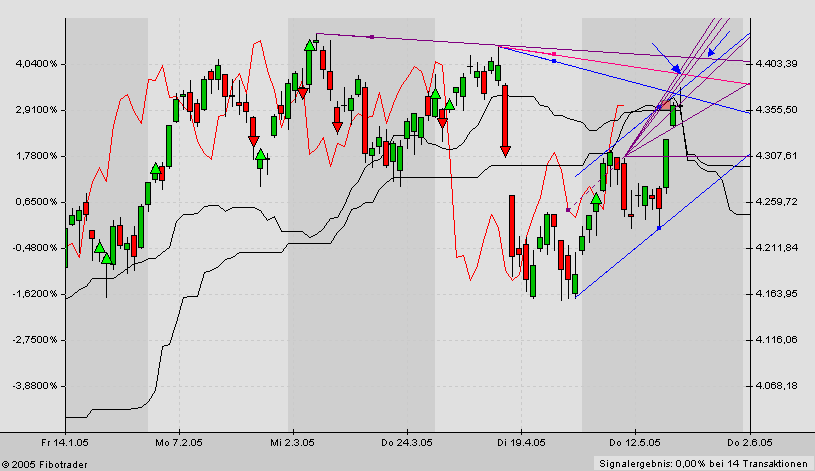Image resolution: width=815 pixels, height=471 pixels.
Task: Click the 4.403,39 price label
Action: point(777,63)
